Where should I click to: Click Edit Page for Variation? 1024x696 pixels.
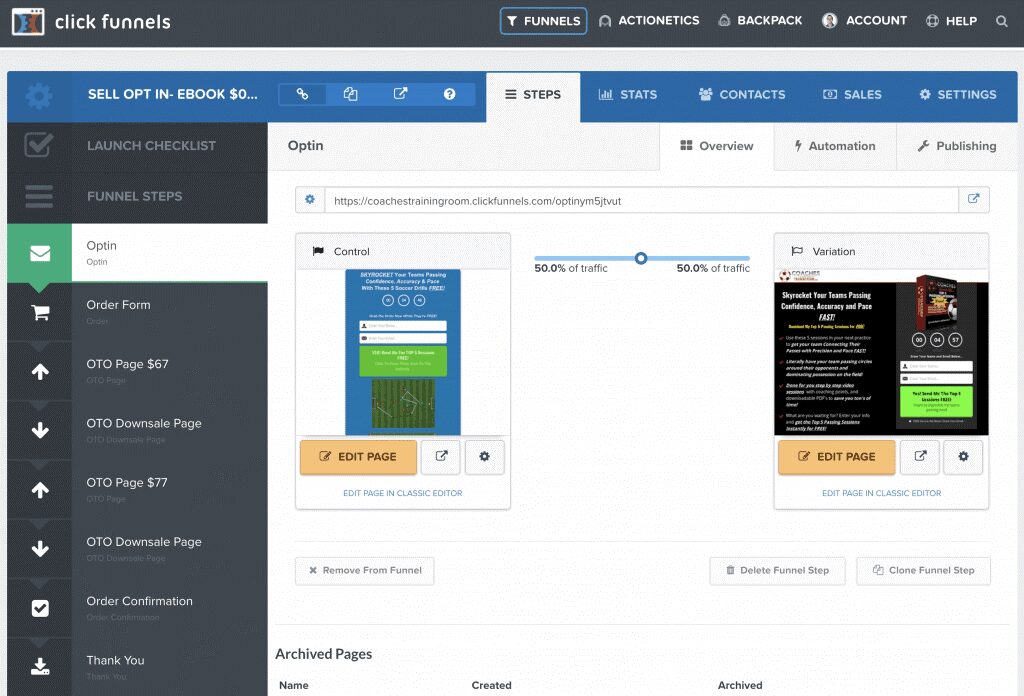point(837,456)
